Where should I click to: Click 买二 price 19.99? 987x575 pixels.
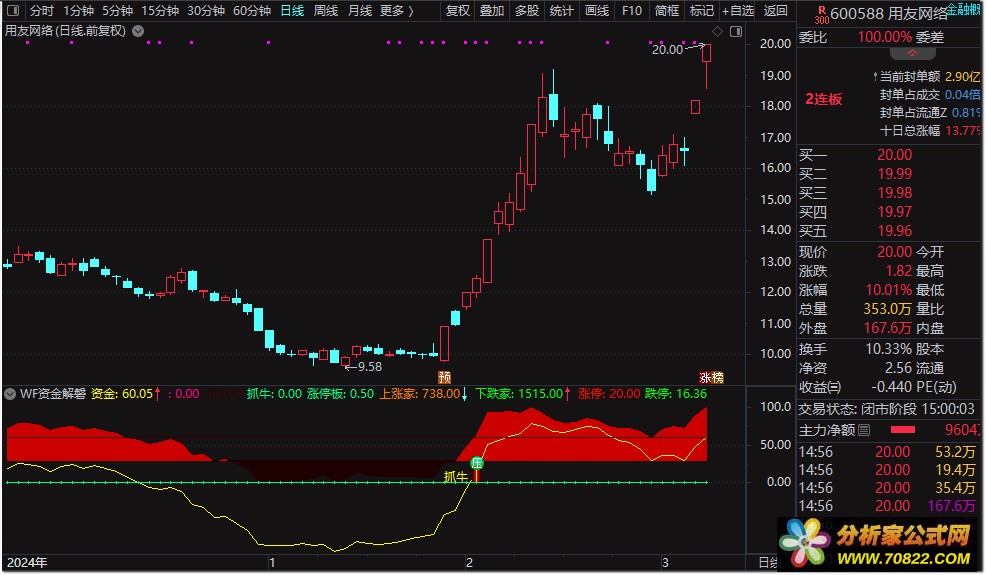894,174
